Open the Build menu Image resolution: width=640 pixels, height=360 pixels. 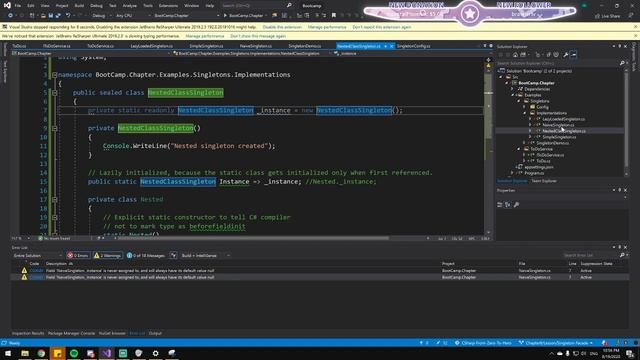(79, 6)
